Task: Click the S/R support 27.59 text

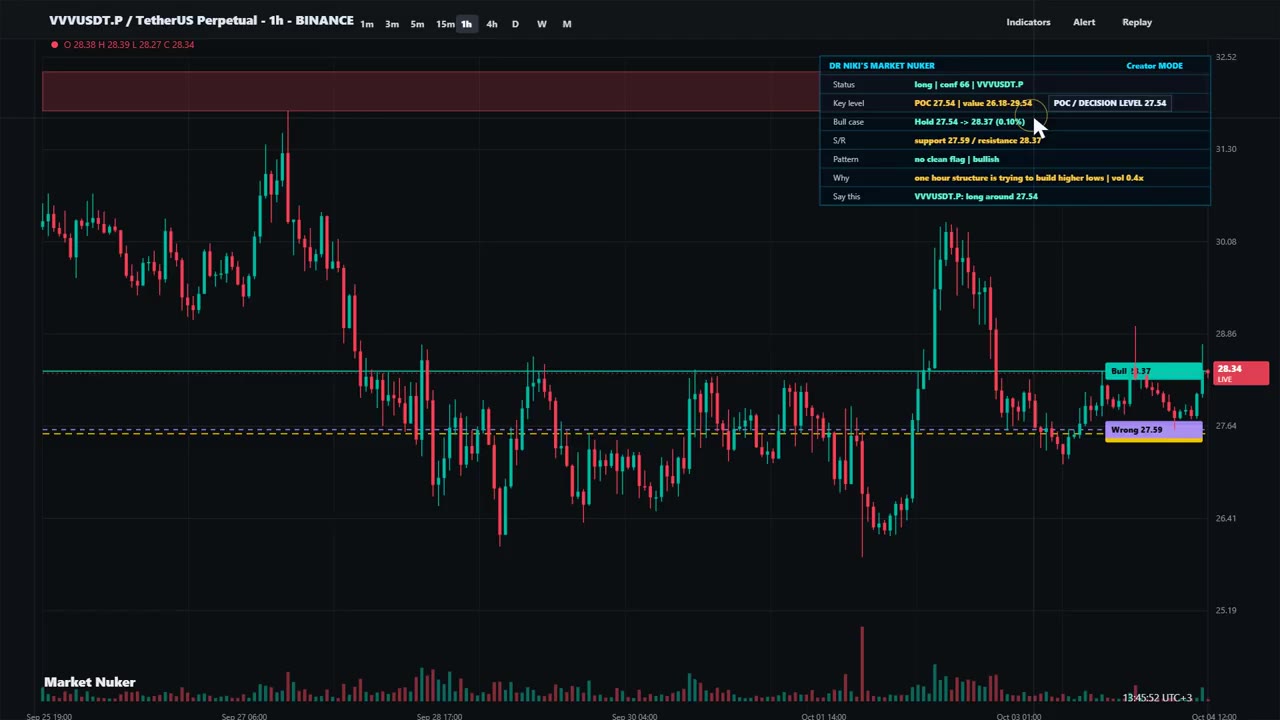Action: (978, 141)
